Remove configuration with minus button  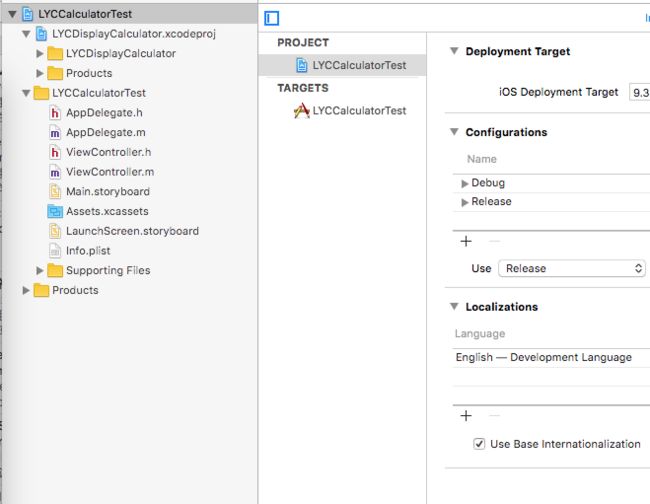[494, 241]
